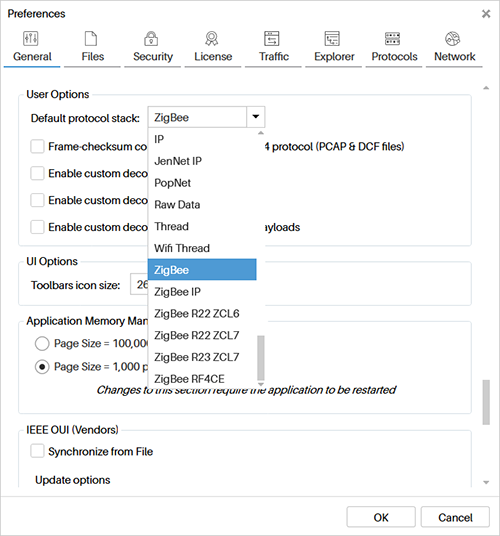The height and width of the screenshot is (536, 500).
Task: Choose ZigBee R22 ZCL7 option
Action: pyautogui.click(x=202, y=335)
